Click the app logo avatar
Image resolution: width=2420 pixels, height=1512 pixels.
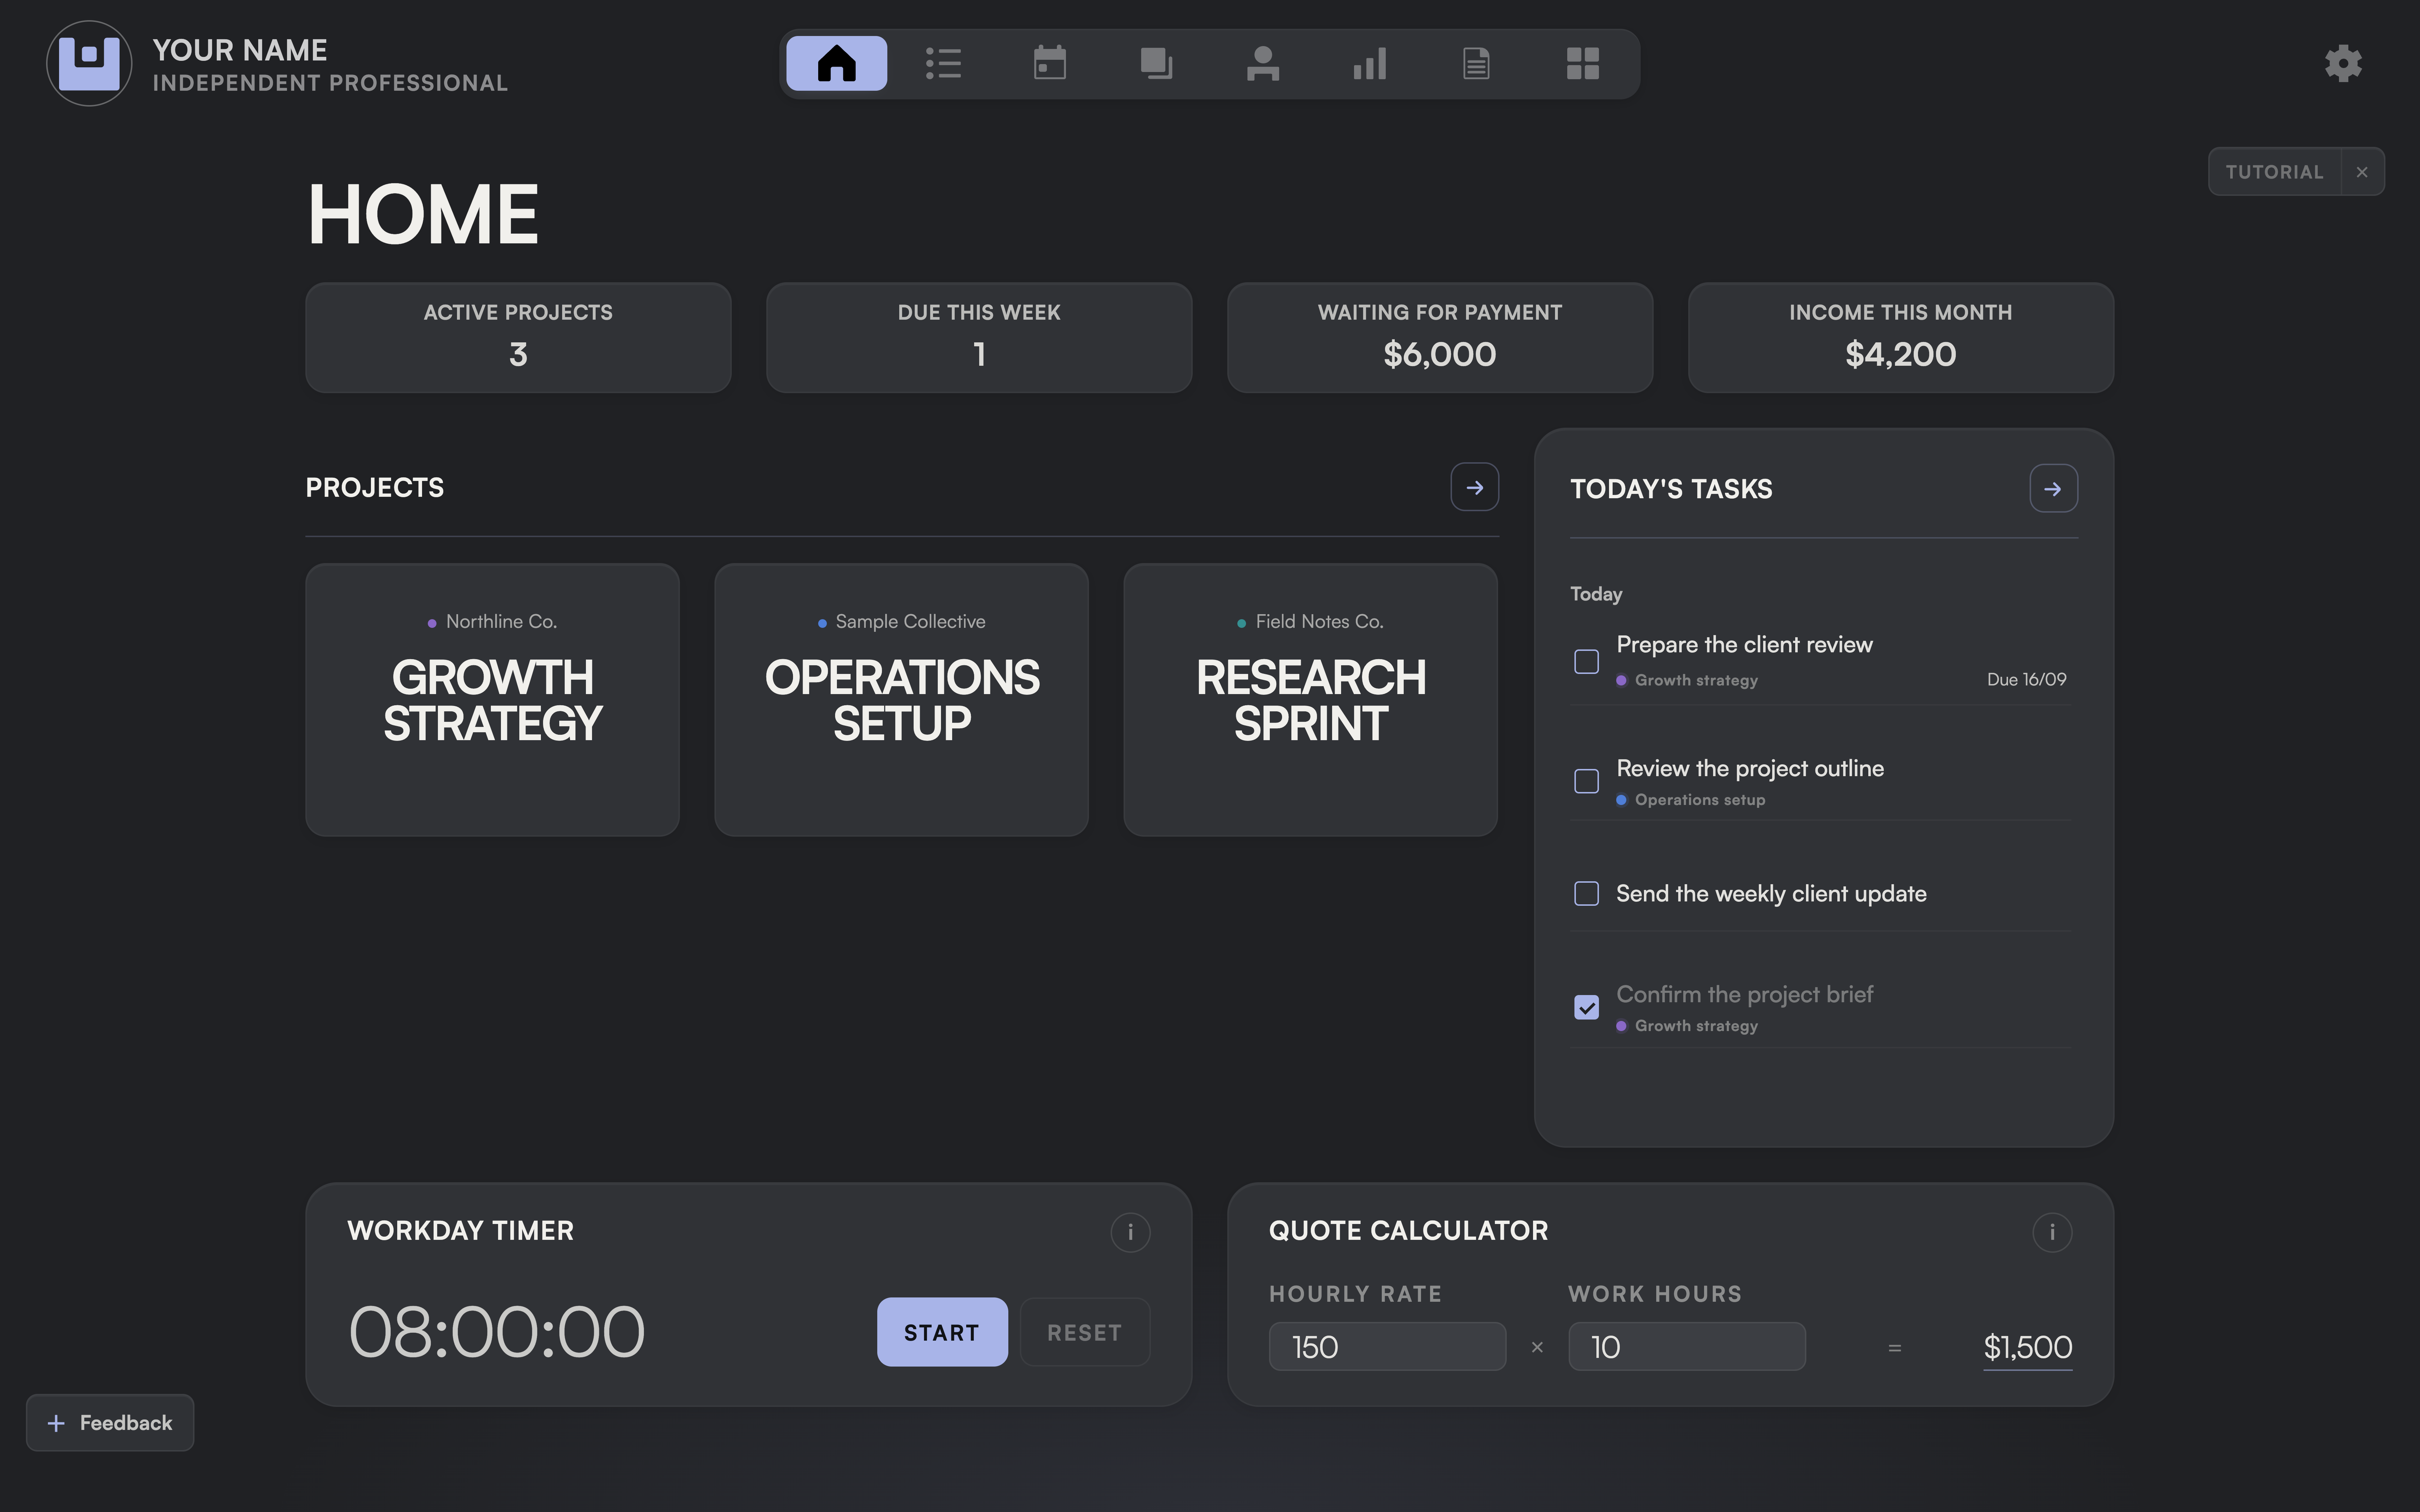coord(89,63)
